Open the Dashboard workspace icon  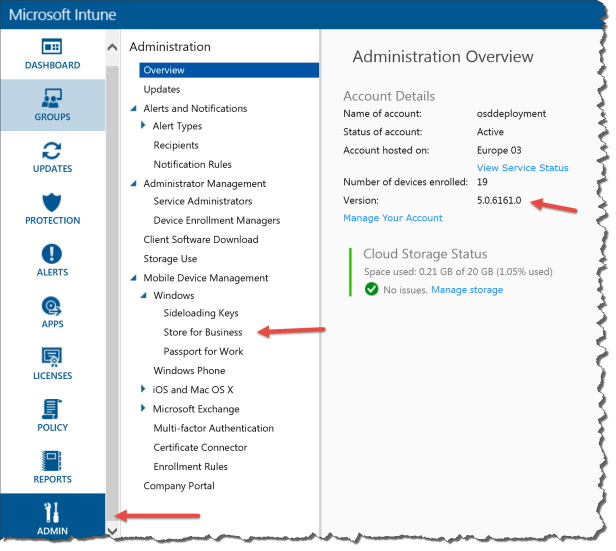[52, 46]
